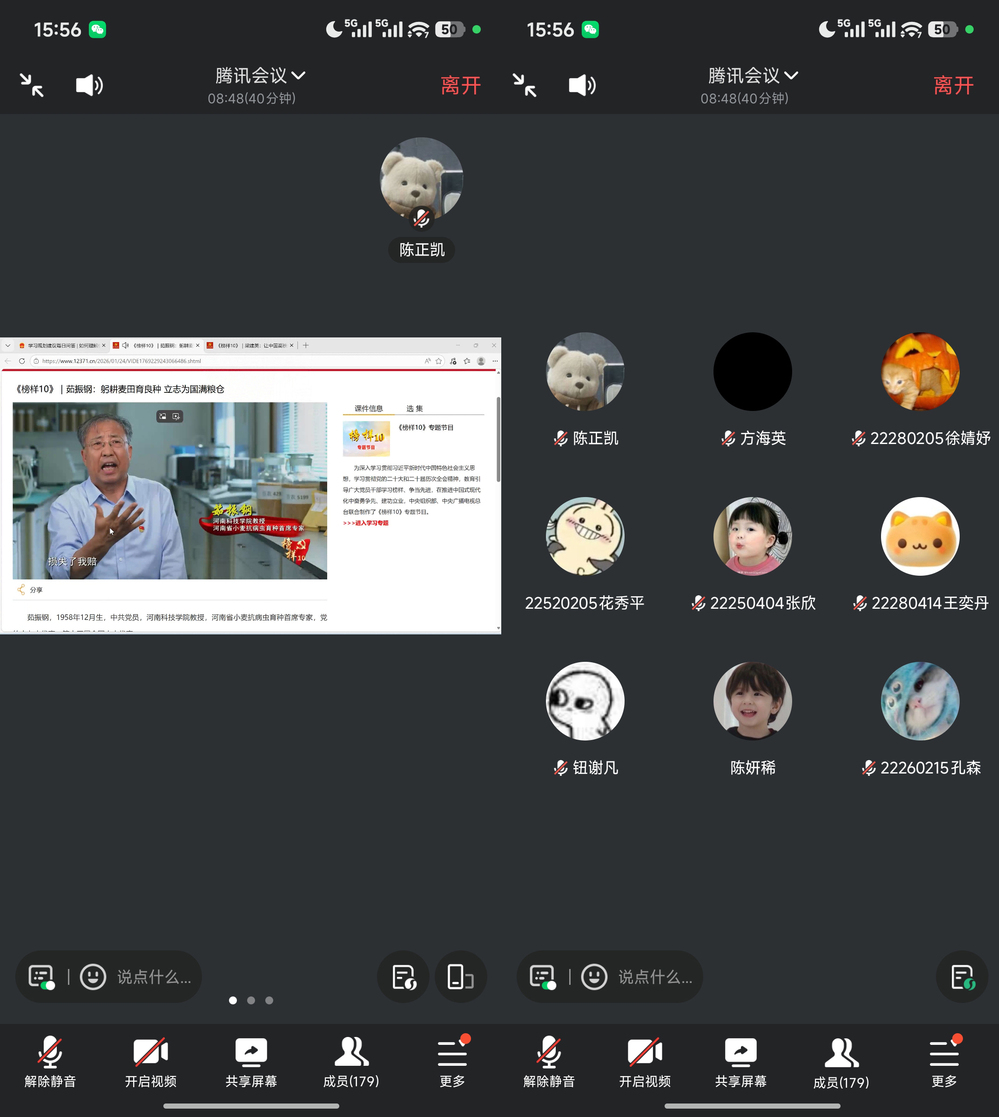Image resolution: width=999 pixels, height=1117 pixels.
Task: Open 更多 menu on the screen-share page
Action: coord(452,1062)
